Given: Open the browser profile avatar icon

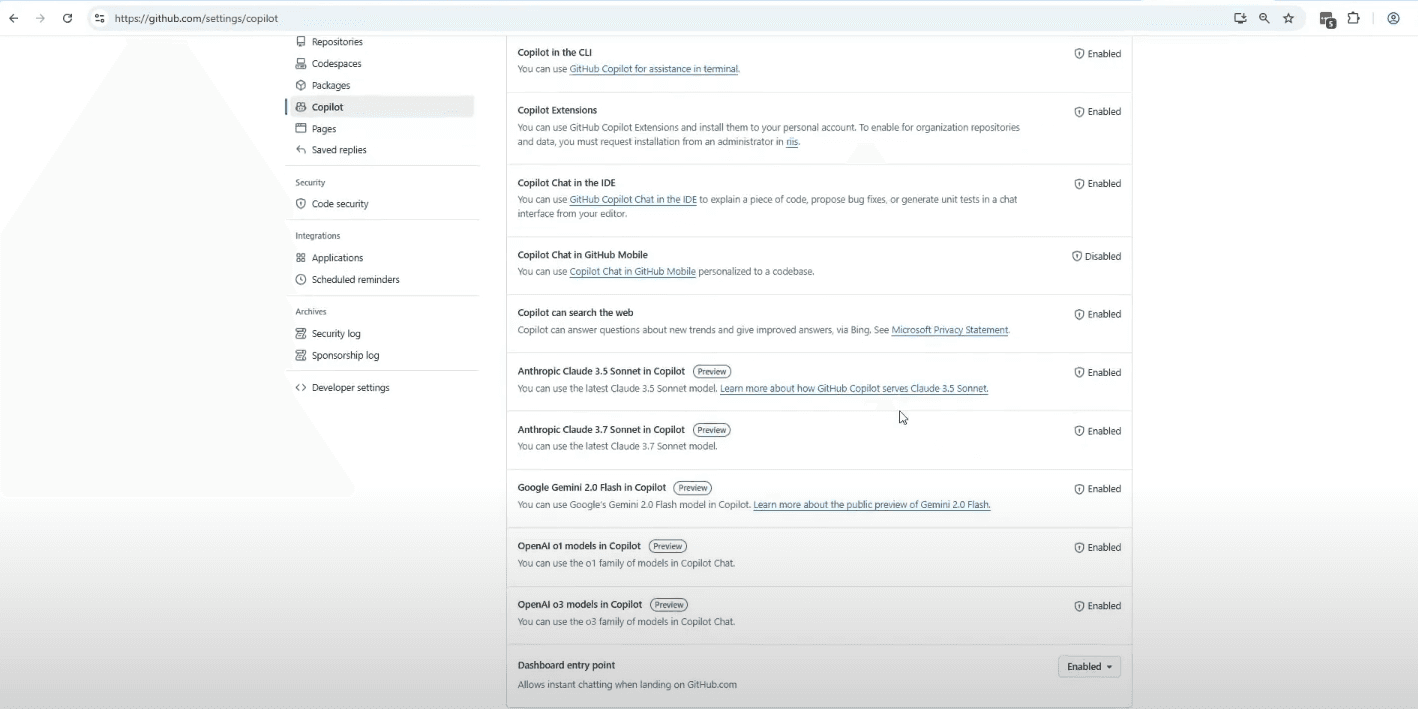Looking at the screenshot, I should [1393, 18].
